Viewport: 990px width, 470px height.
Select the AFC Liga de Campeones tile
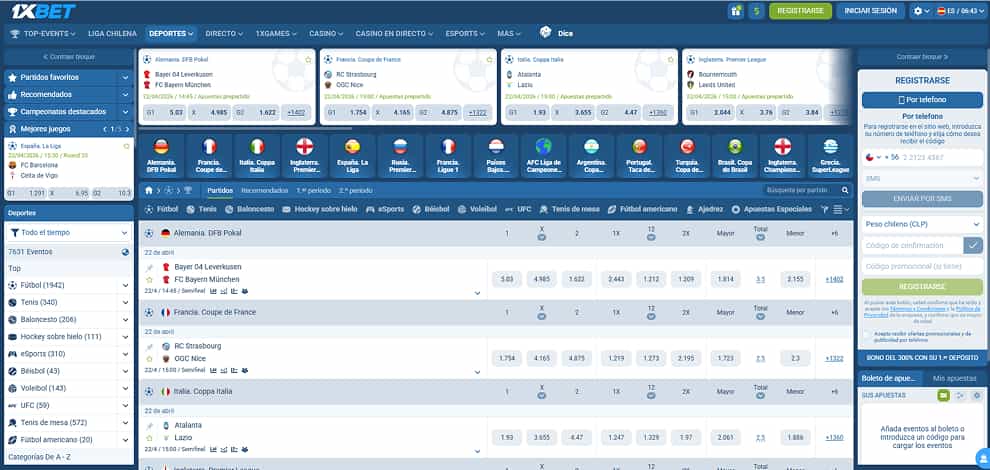(544, 155)
